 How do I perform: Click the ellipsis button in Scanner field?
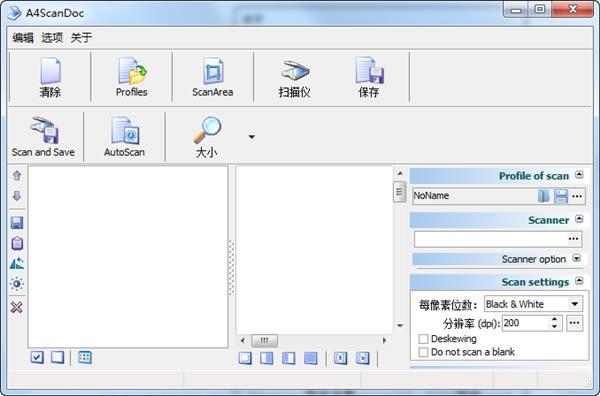[573, 239]
